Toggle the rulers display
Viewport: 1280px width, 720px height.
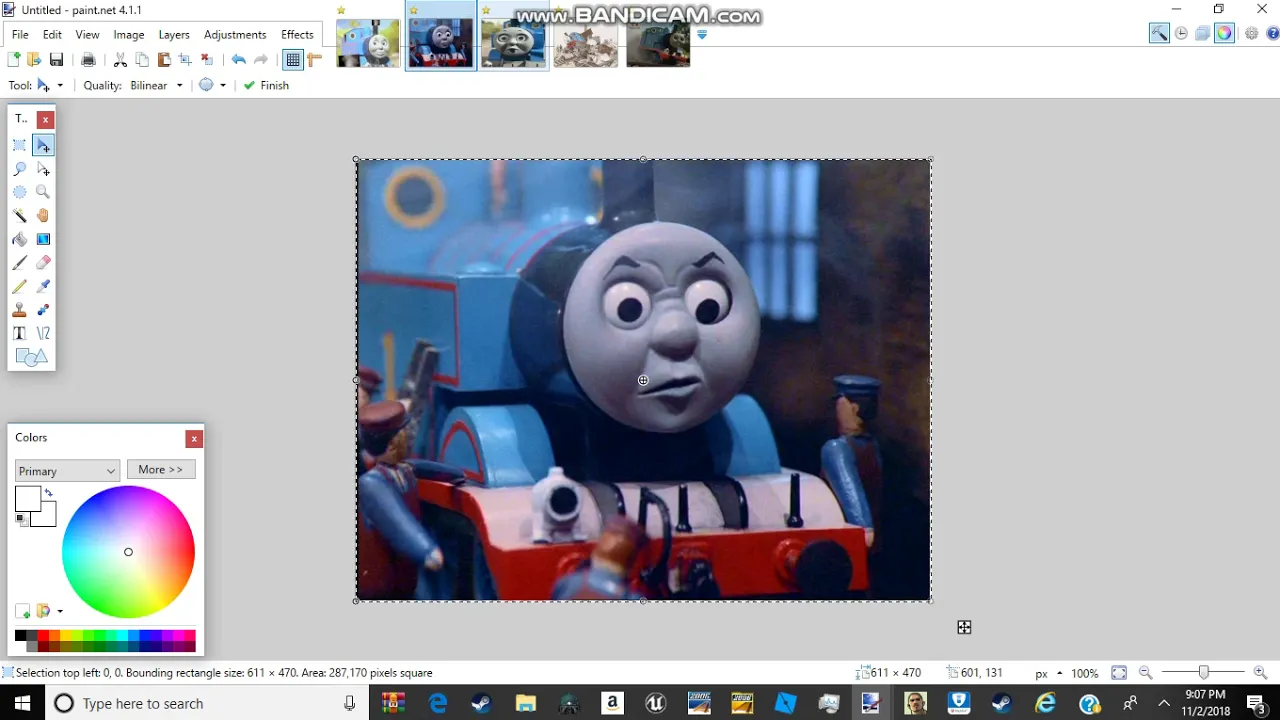click(315, 60)
